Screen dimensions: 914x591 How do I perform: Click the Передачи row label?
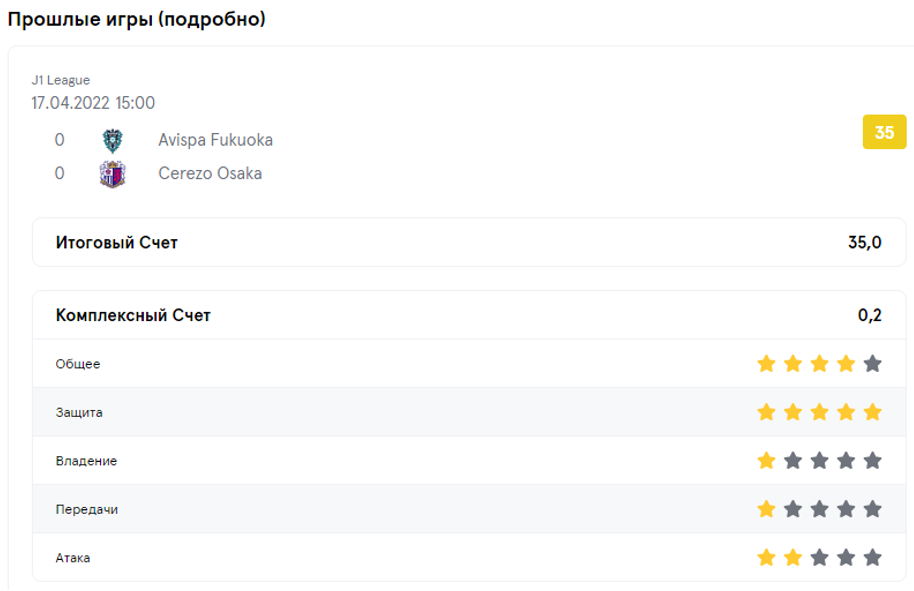coord(86,509)
